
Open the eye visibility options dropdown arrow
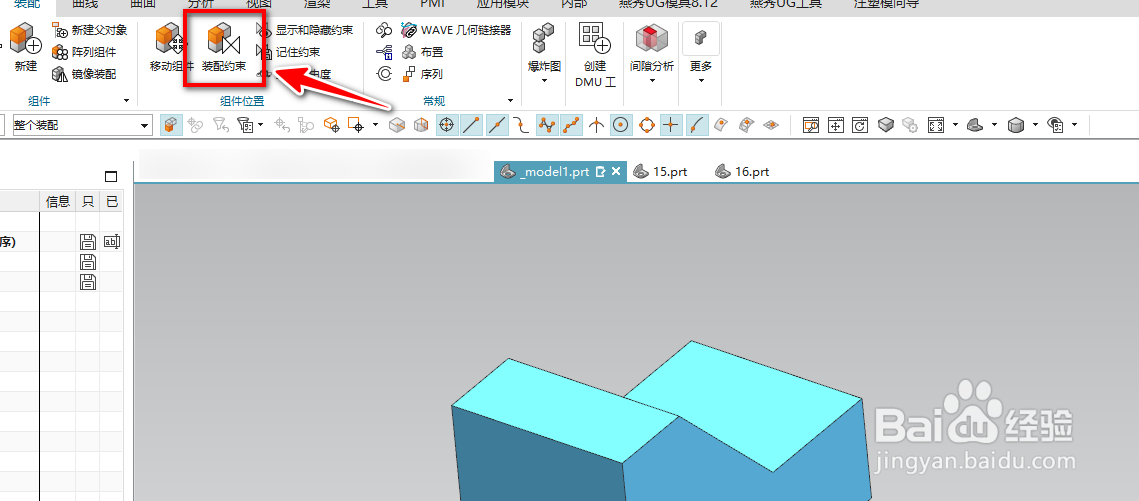click(x=1074, y=126)
